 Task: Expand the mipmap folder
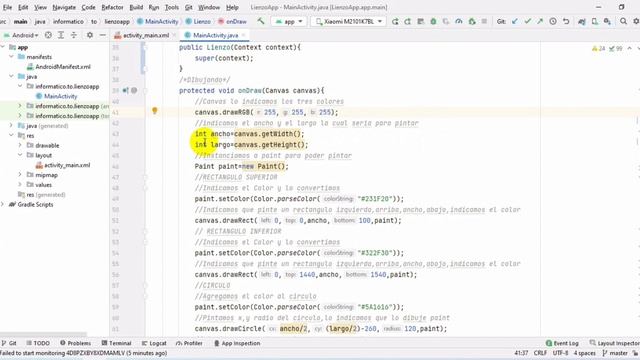click(20, 175)
